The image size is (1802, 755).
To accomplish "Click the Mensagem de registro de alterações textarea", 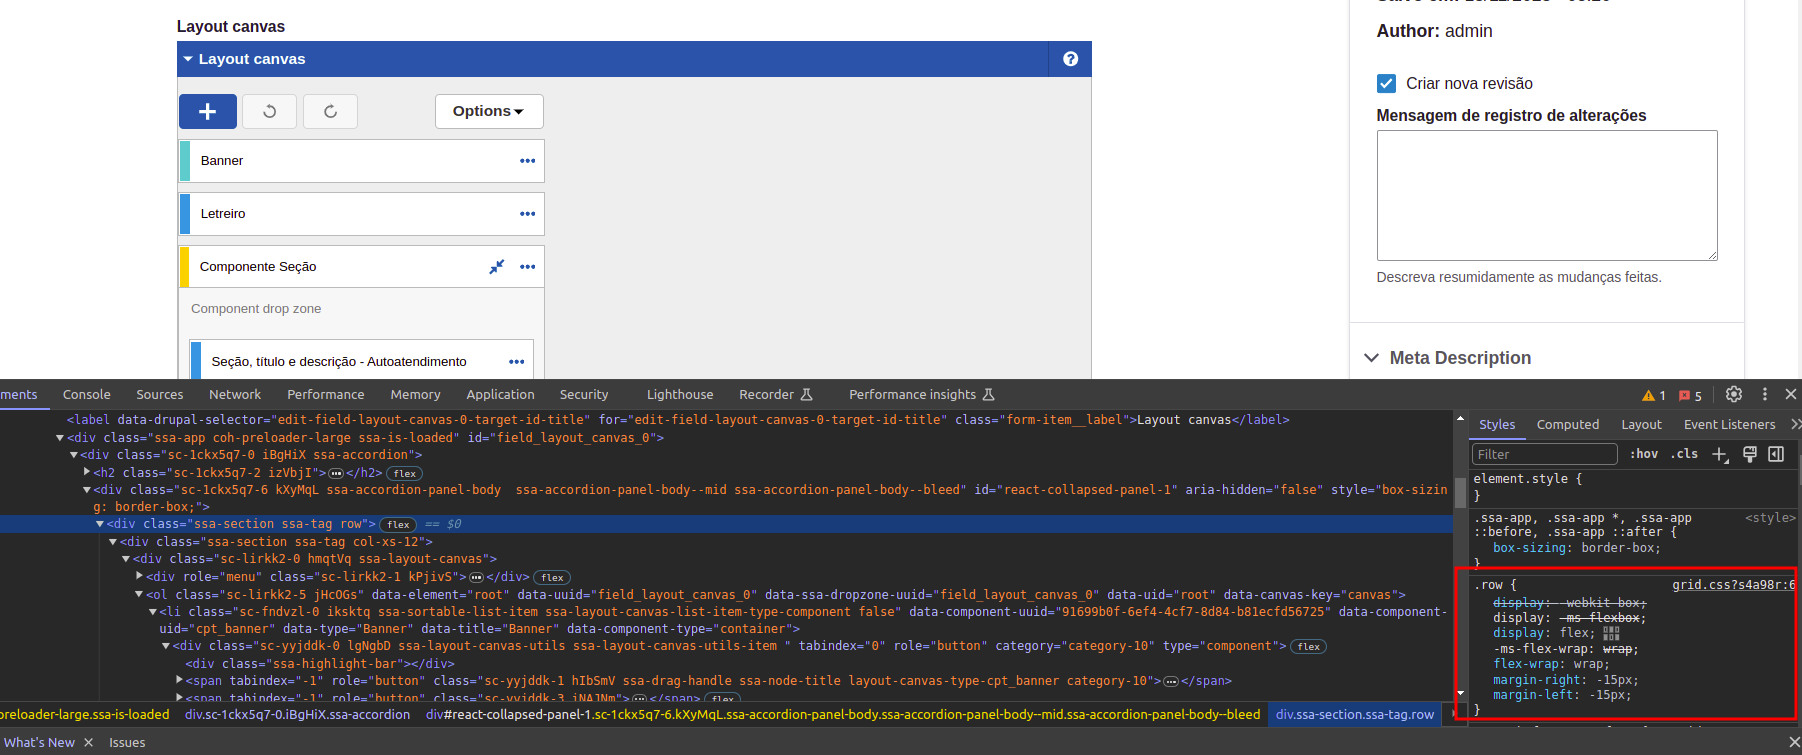I will 1546,195.
